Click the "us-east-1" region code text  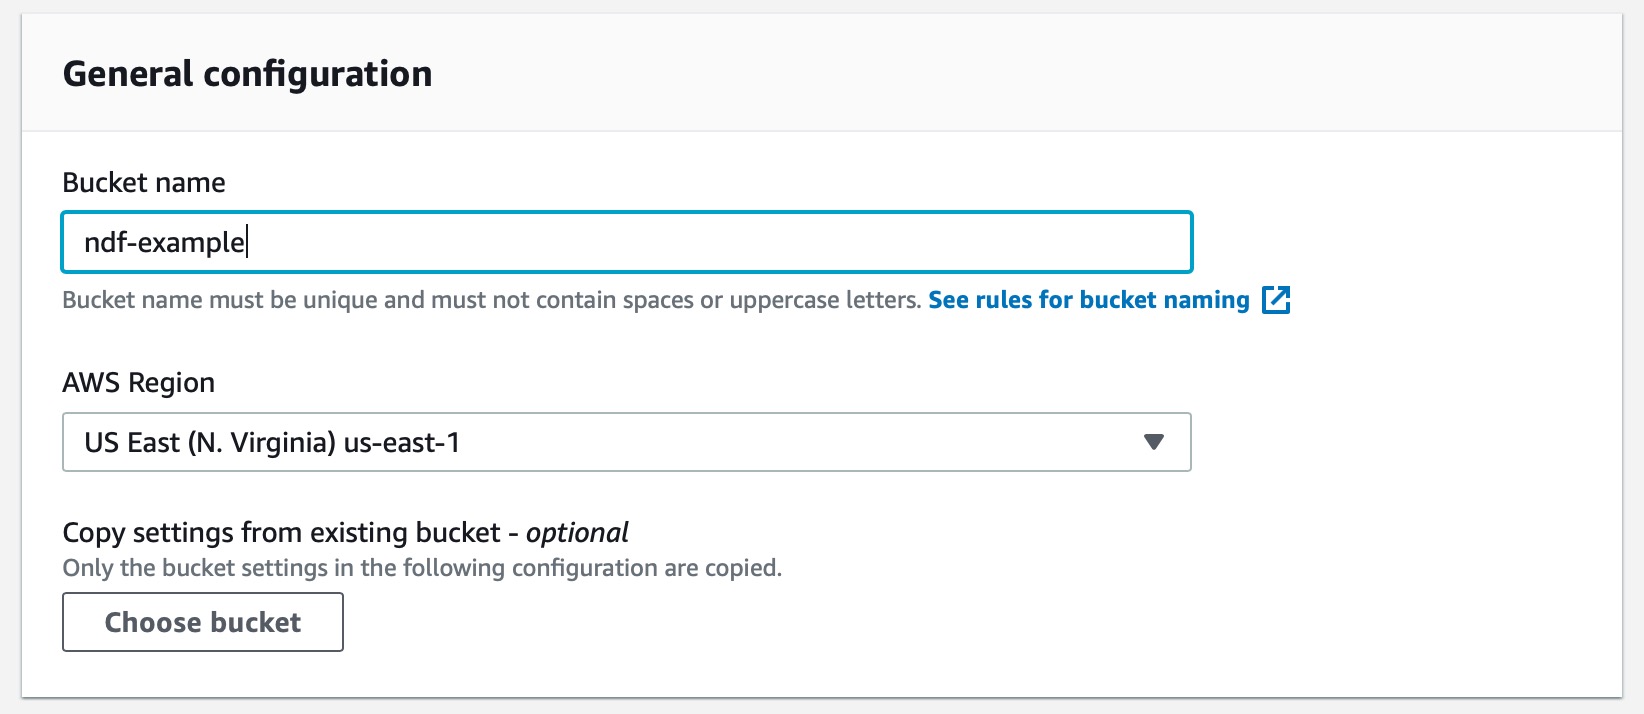(x=402, y=442)
